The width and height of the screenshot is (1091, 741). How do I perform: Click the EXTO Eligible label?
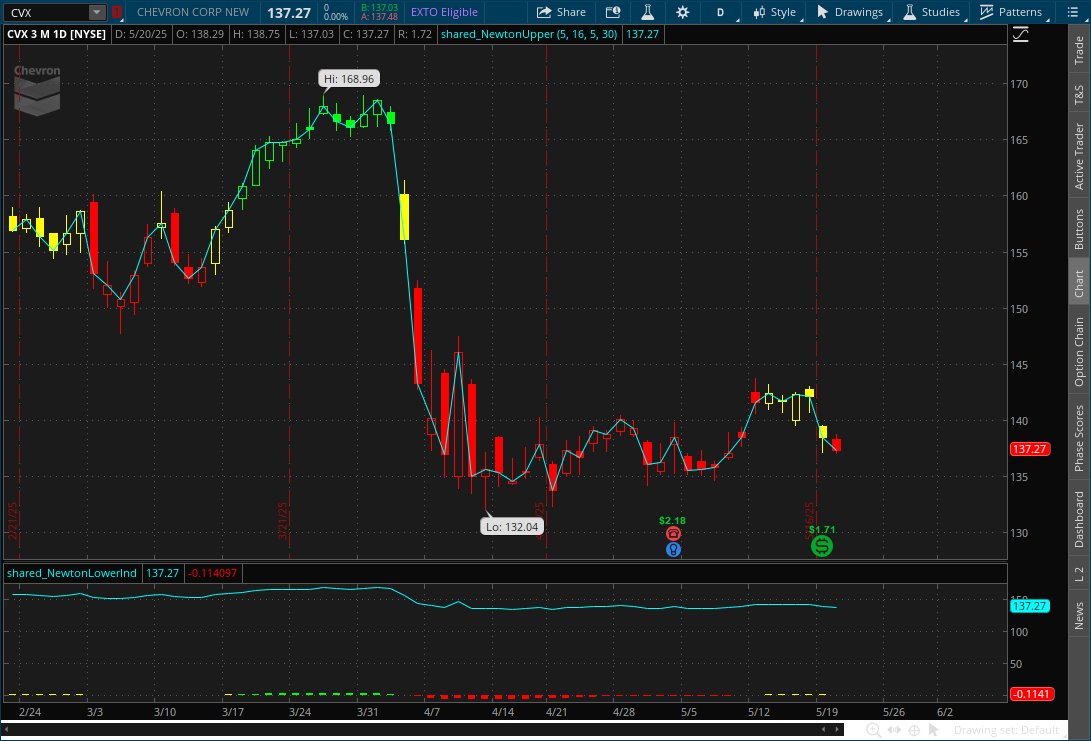pos(444,13)
